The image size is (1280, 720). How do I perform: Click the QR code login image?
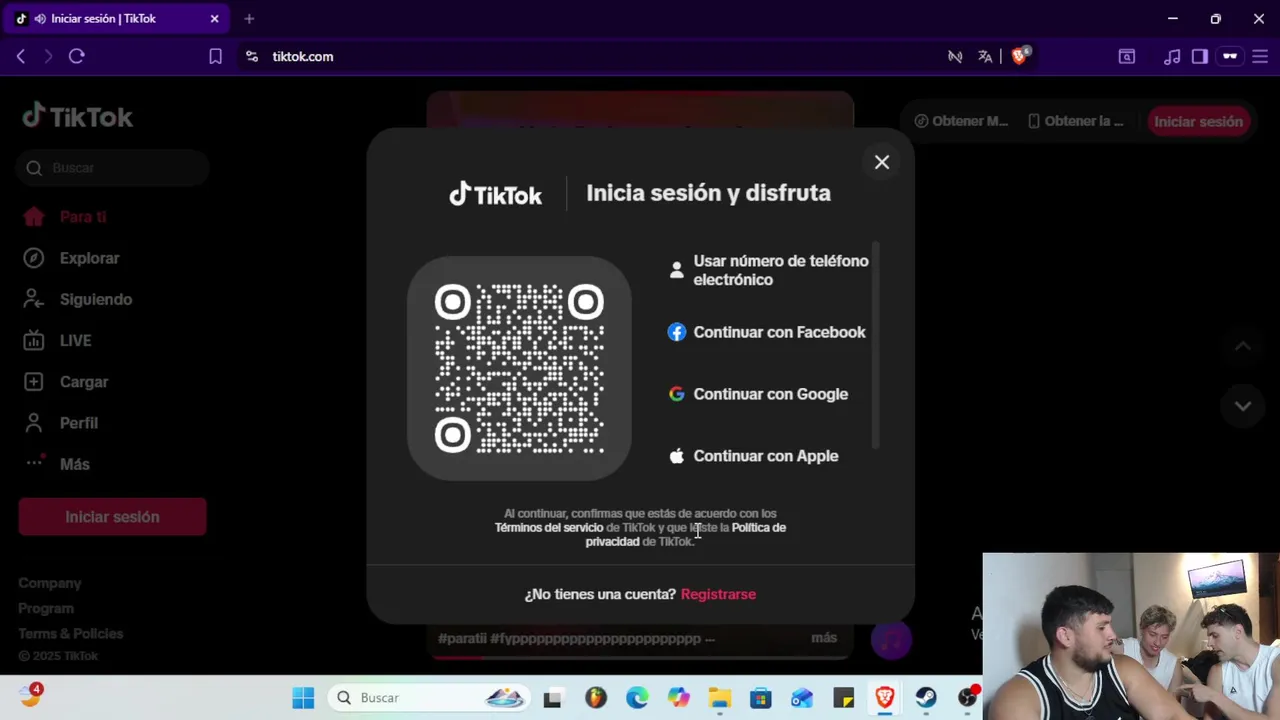519,369
